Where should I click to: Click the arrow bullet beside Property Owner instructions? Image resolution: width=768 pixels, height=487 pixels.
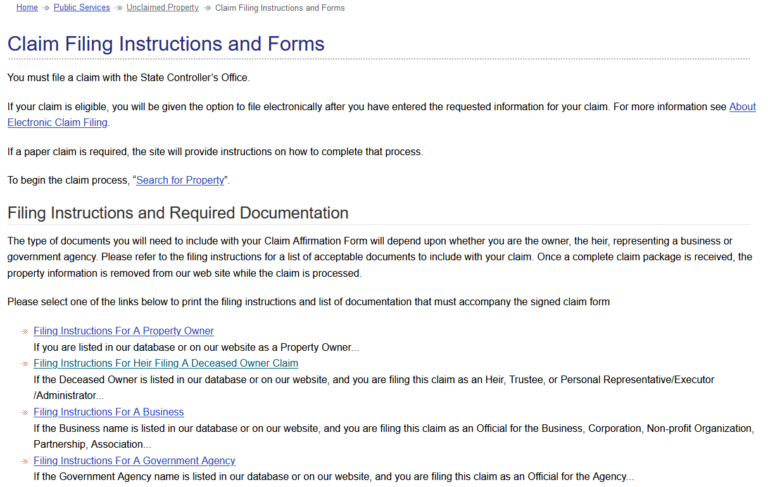click(24, 332)
